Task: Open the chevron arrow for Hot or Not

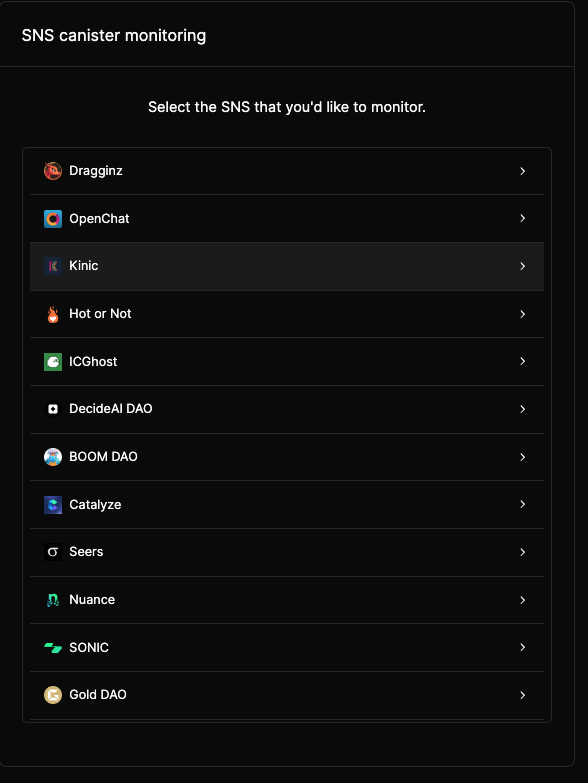Action: tap(523, 314)
